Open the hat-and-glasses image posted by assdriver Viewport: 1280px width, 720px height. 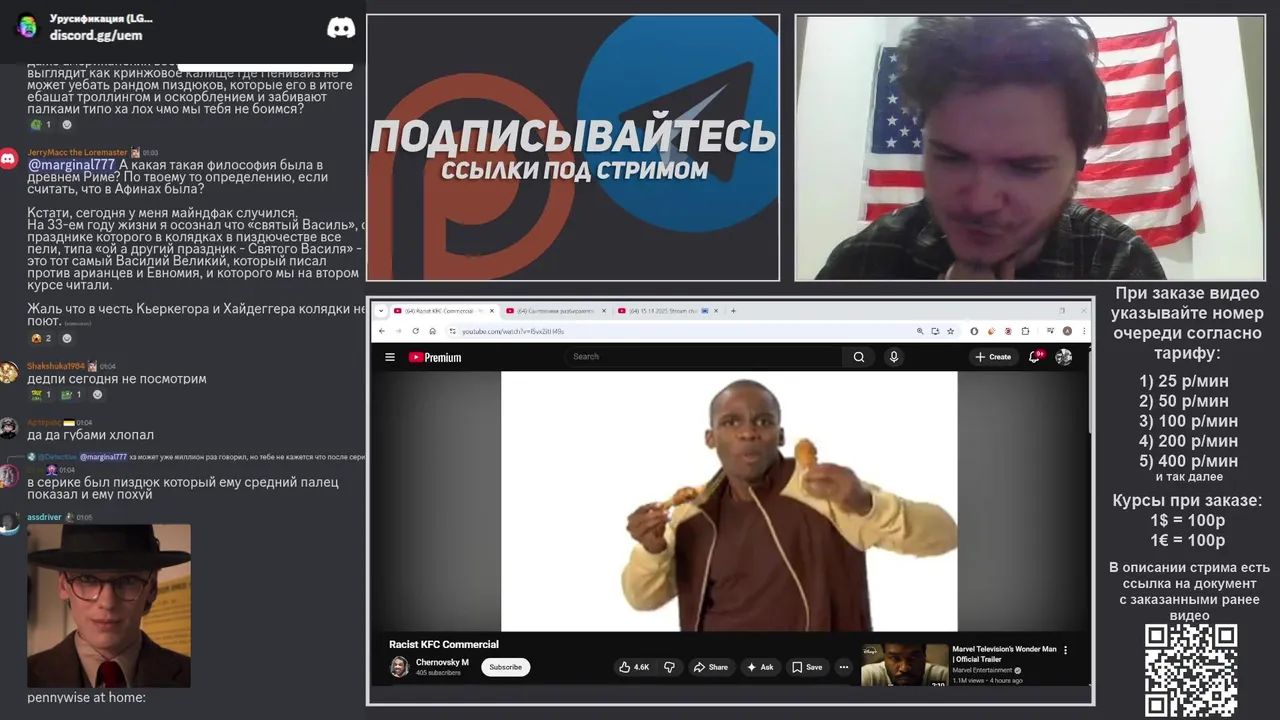pos(109,605)
